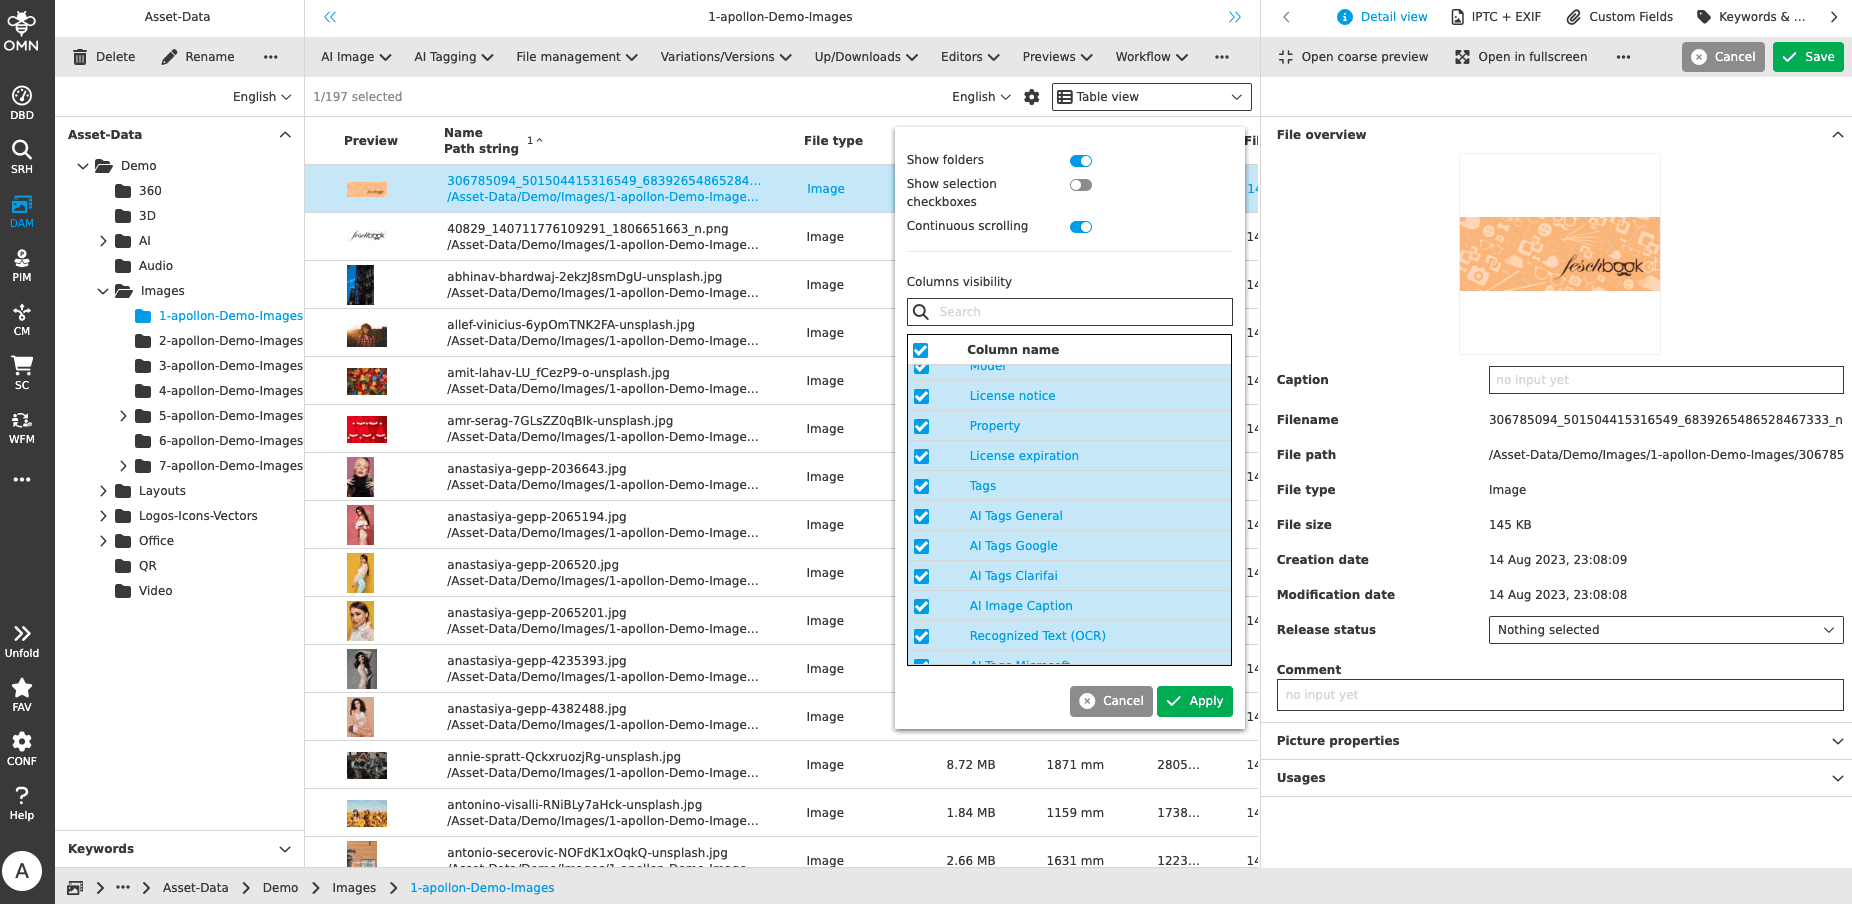Open the PIM module icon
The height and width of the screenshot is (904, 1852).
pyautogui.click(x=22, y=265)
